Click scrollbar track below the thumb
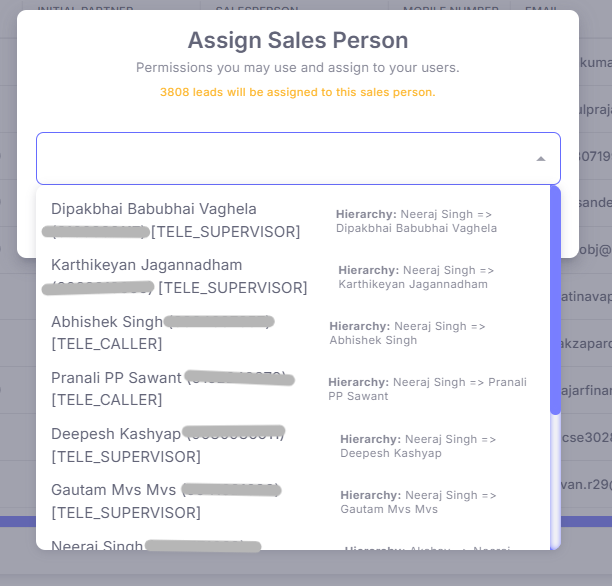The height and width of the screenshot is (586, 612). click(555, 480)
